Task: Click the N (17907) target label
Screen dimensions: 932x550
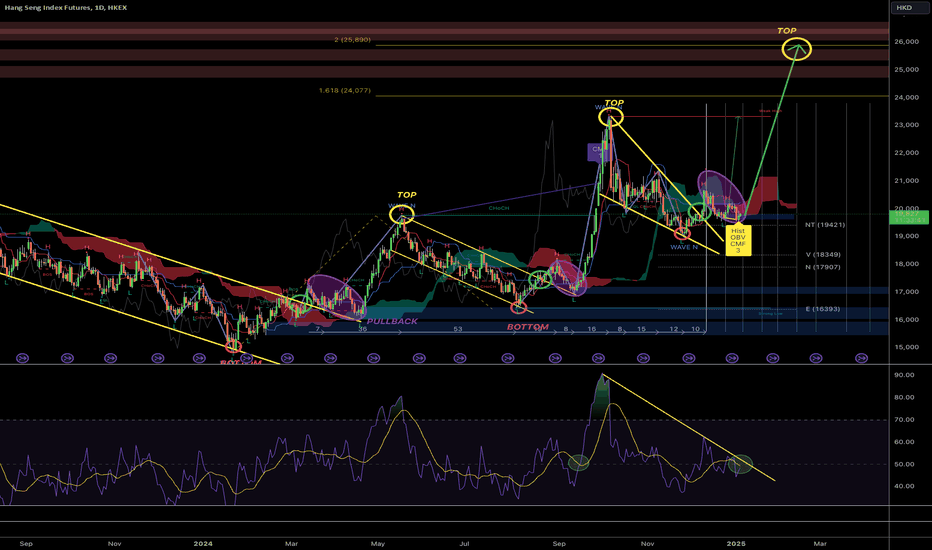Action: coord(823,267)
